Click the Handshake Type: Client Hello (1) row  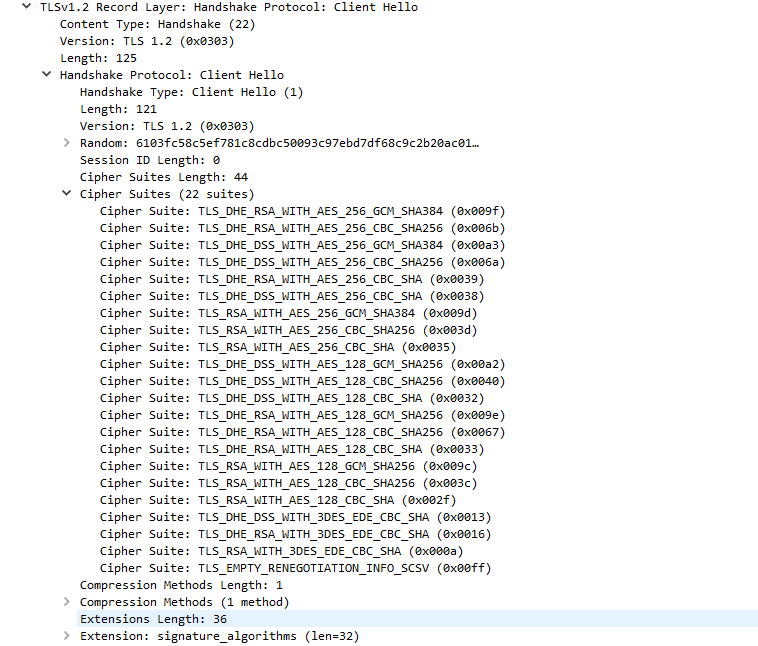pos(191,92)
